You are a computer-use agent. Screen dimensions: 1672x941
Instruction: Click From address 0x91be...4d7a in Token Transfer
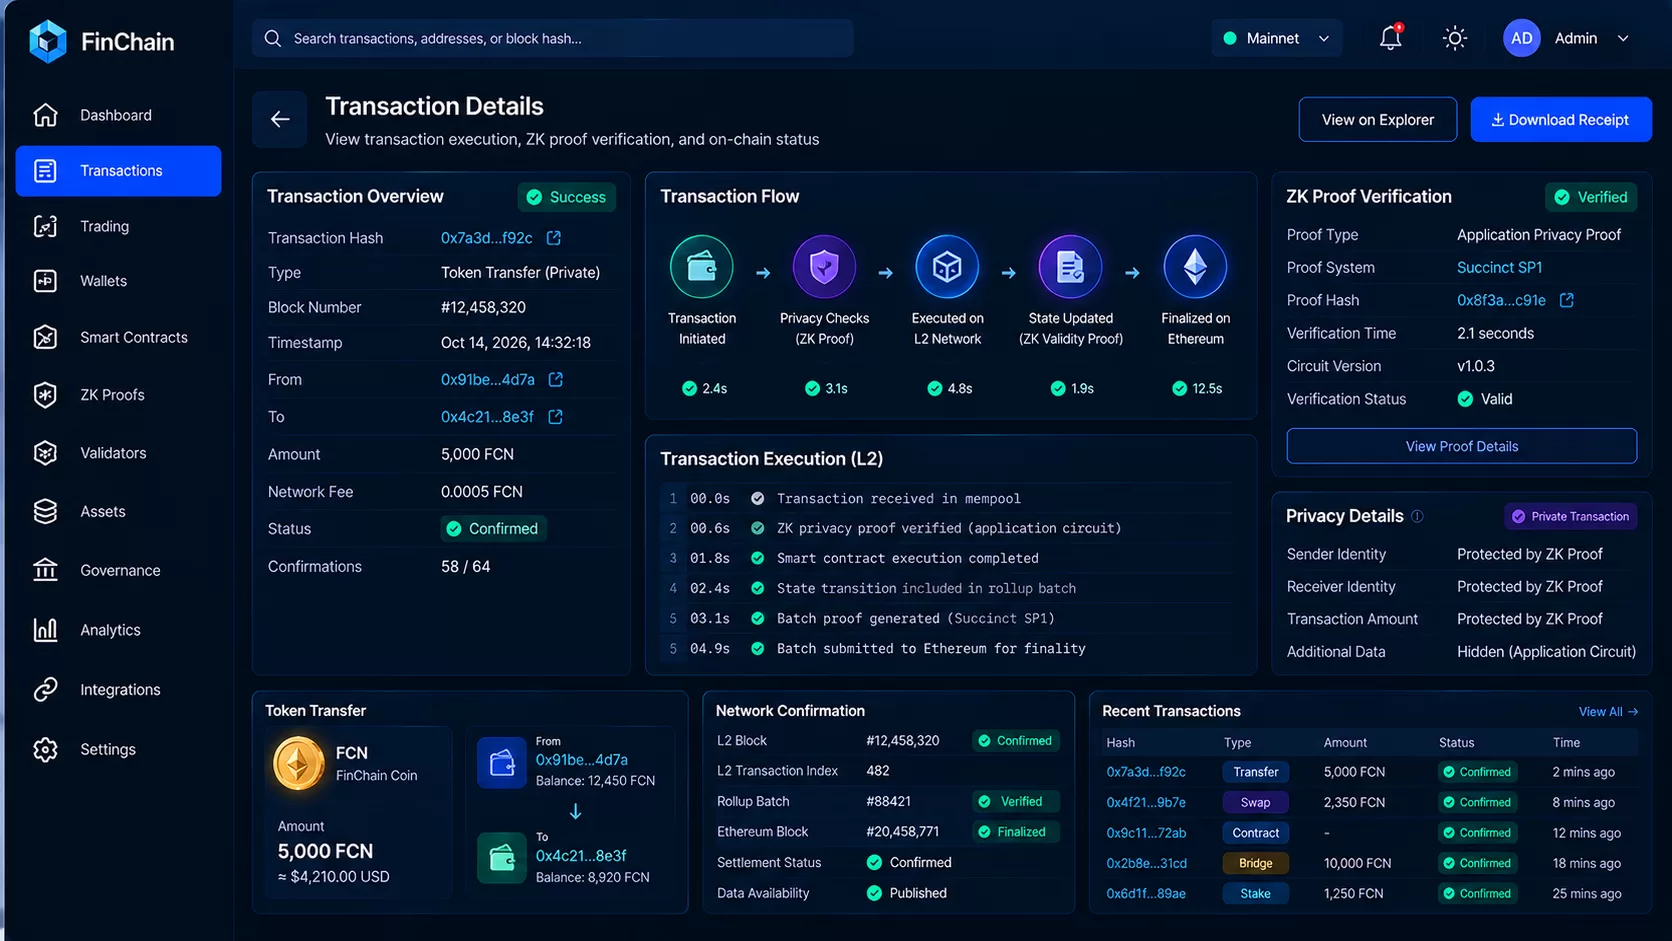[582, 760]
